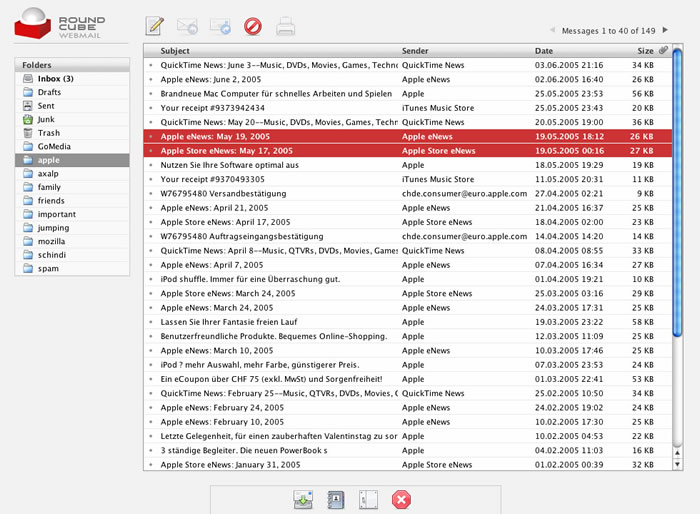Open the Junk folder
Image resolution: width=700 pixels, height=514 pixels.
72,119
